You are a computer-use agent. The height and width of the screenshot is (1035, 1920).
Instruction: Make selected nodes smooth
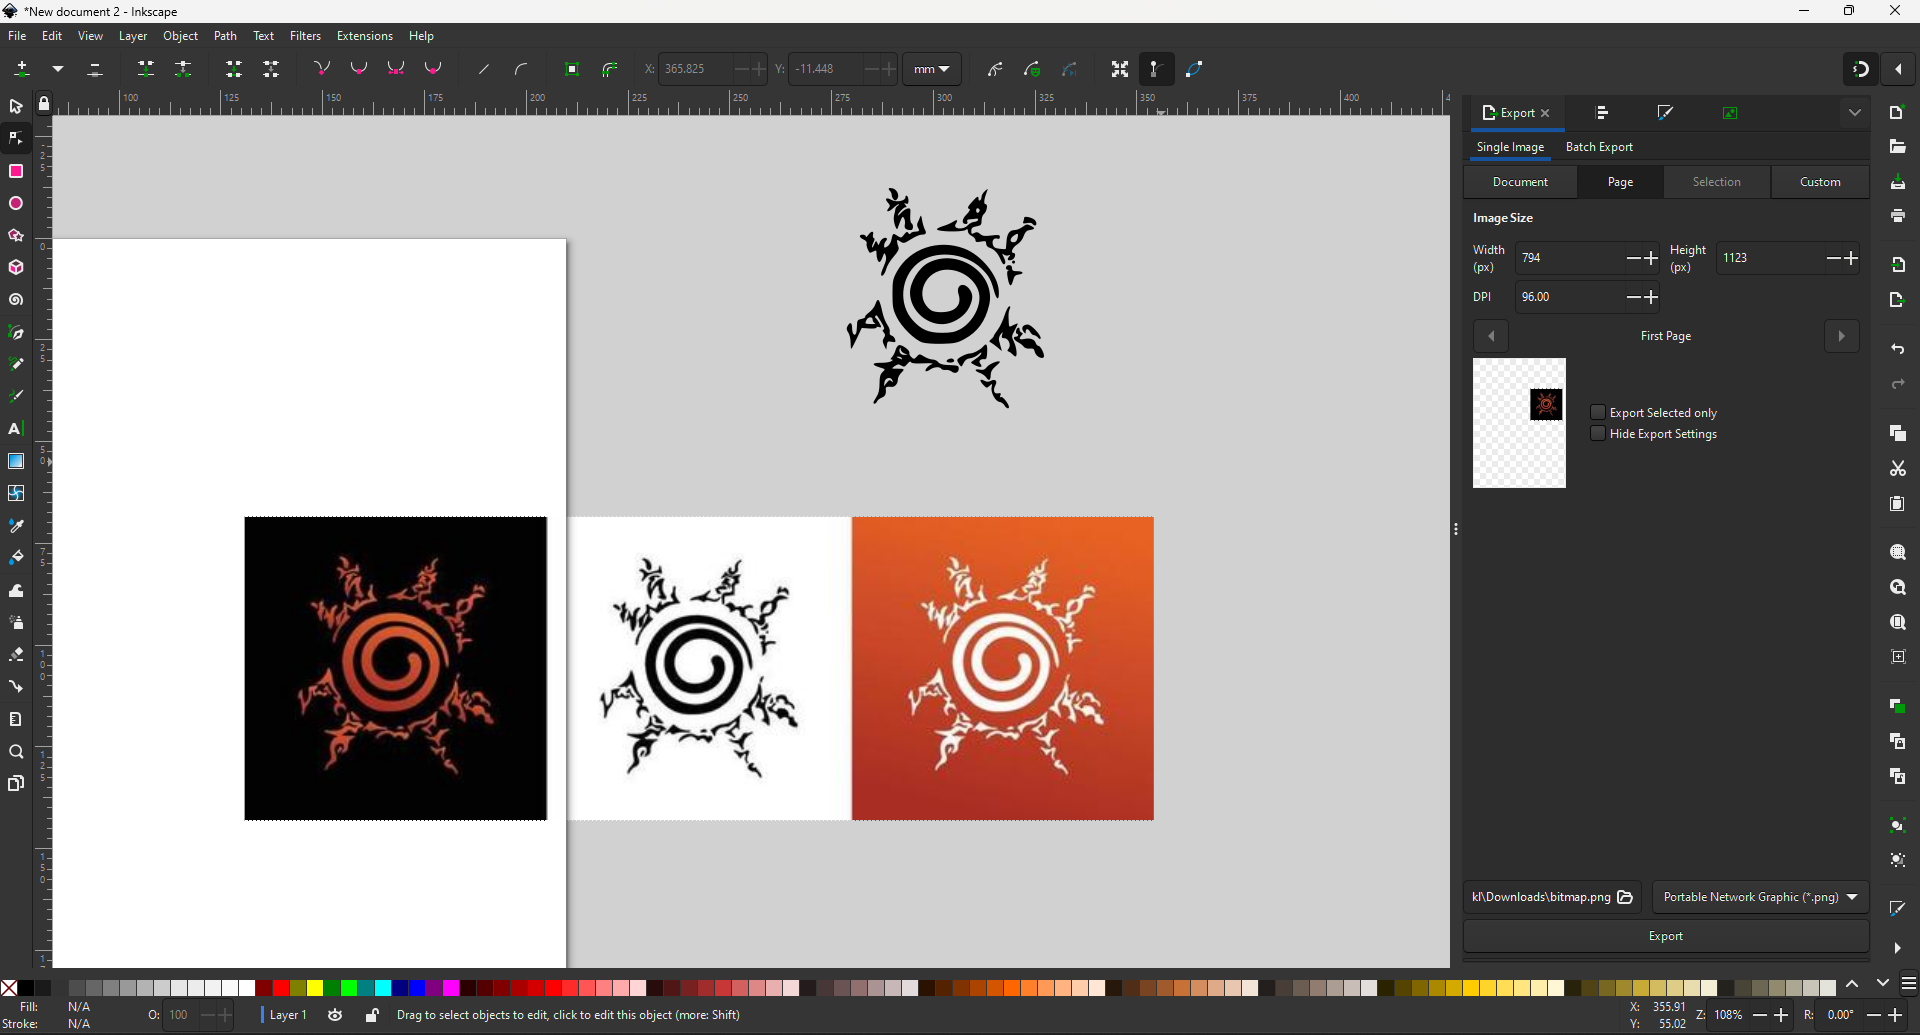pos(359,69)
